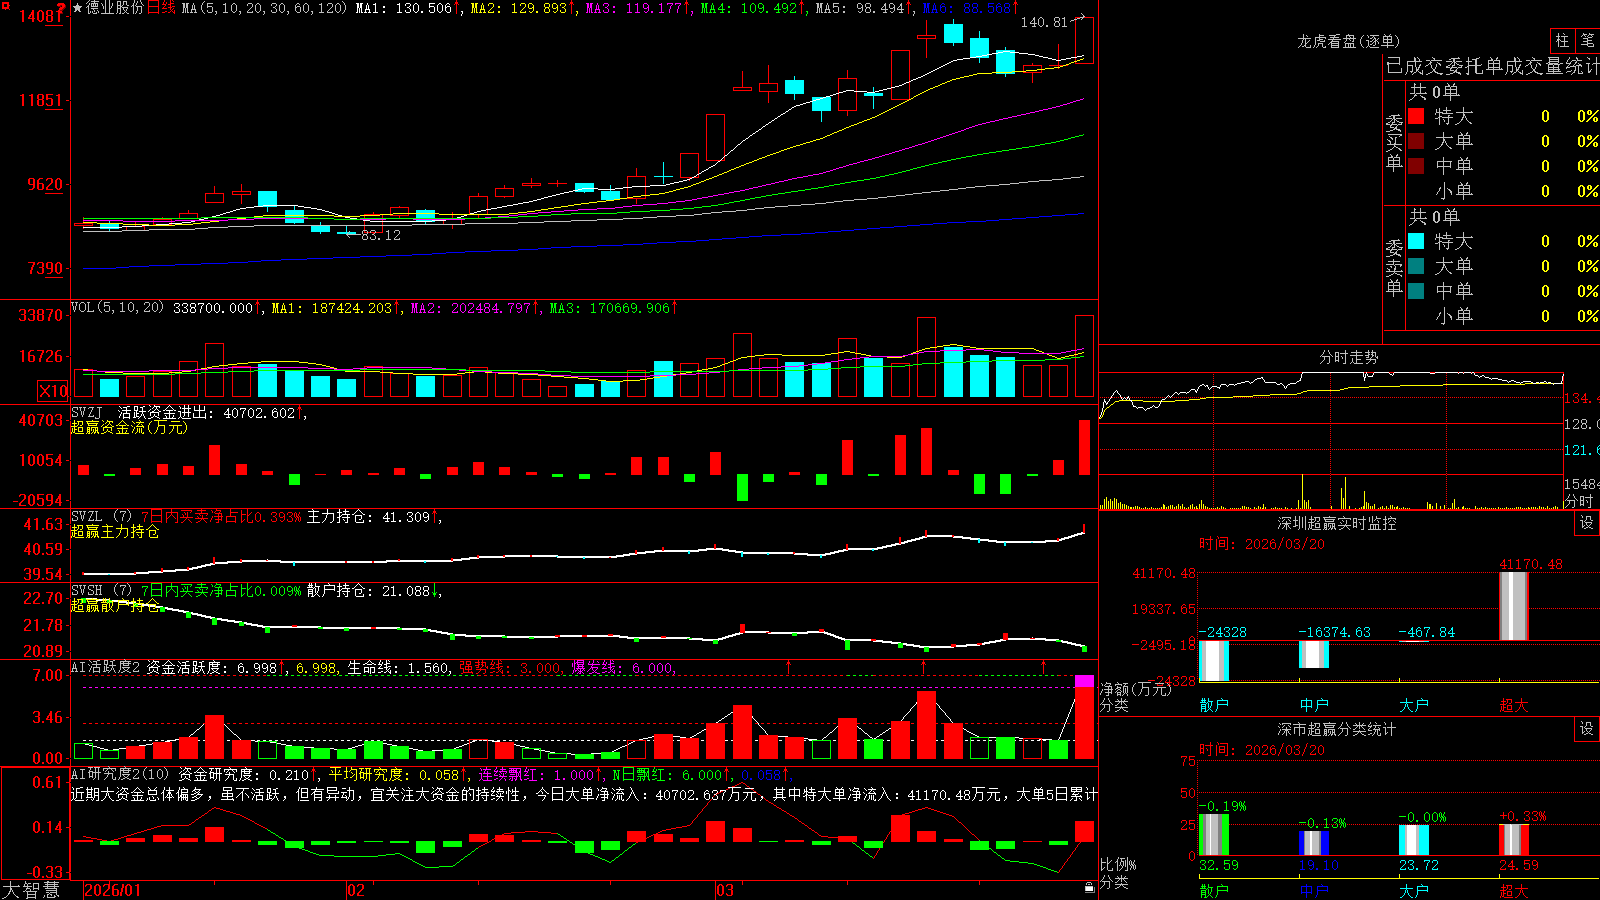Click the 深市超赢分类统计 panel title

1336,729
